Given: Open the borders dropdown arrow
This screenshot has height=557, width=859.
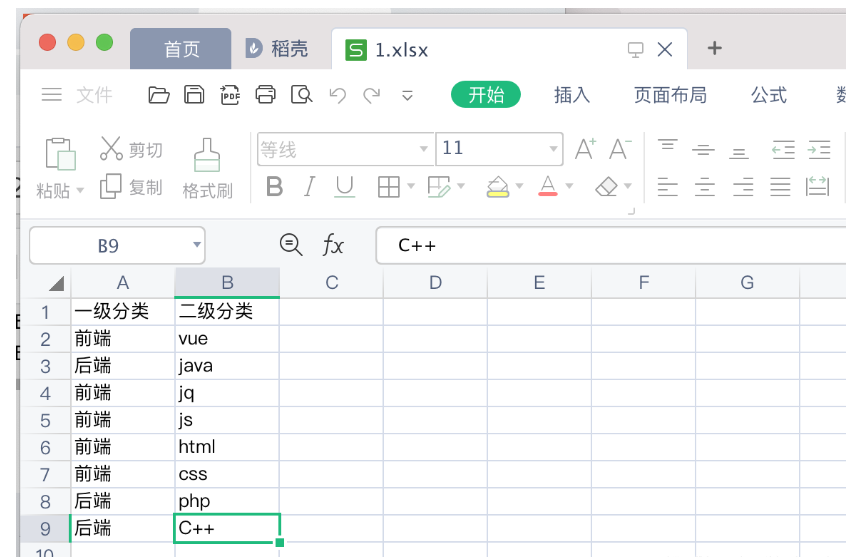Looking at the screenshot, I should (411, 187).
